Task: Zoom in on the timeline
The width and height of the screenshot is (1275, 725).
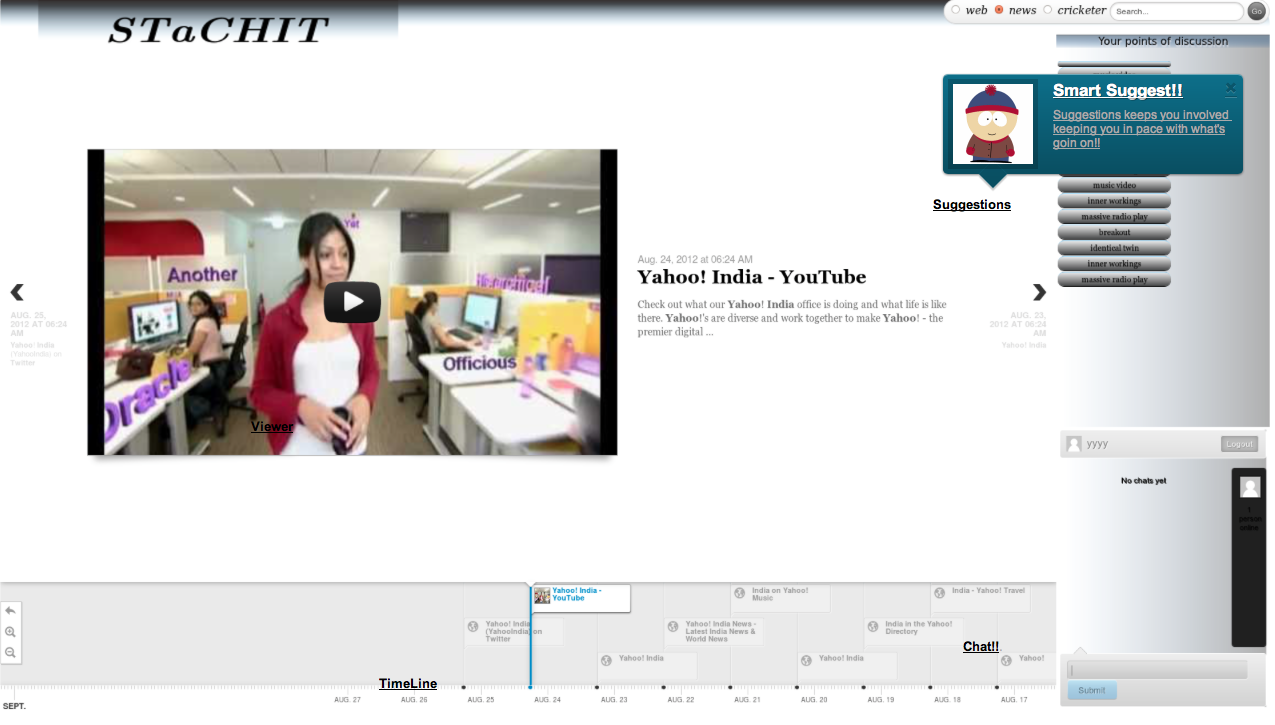Action: [x=10, y=632]
